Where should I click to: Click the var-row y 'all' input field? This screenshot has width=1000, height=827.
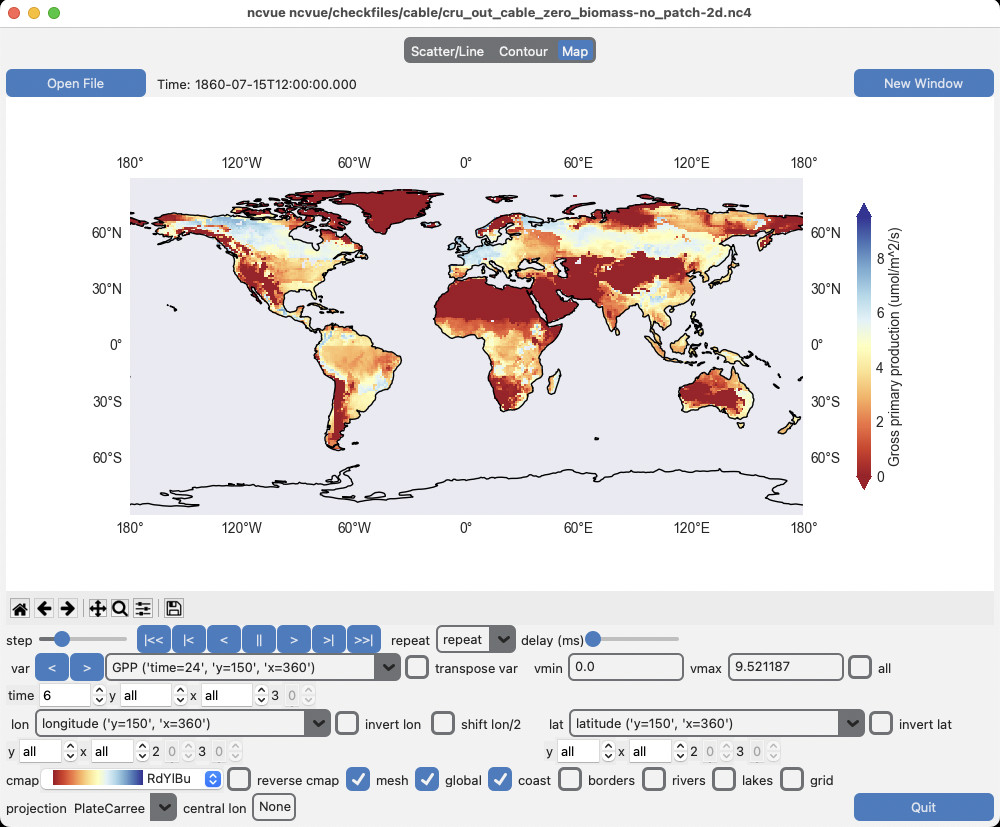coord(146,695)
